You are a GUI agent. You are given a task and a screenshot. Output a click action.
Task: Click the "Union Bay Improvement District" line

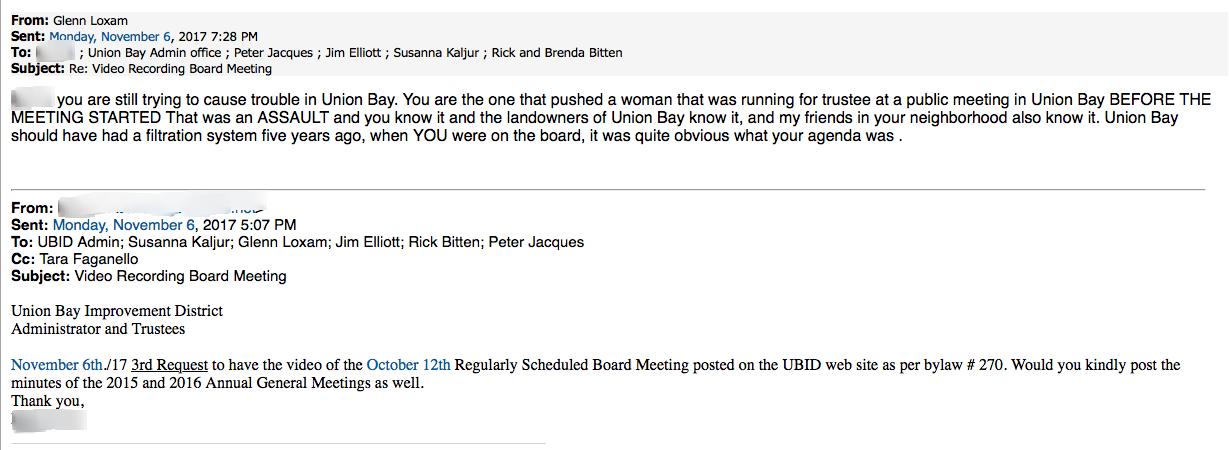coord(117,311)
